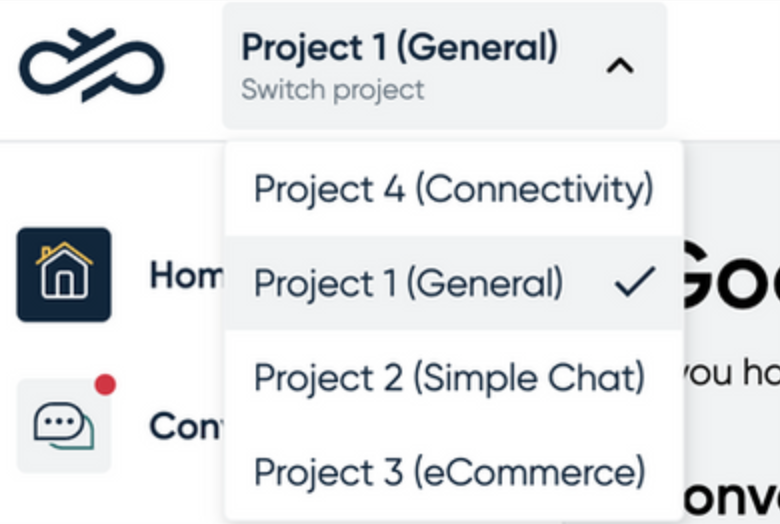Click the Project 1 (General) header title
This screenshot has width=780, height=524.
tap(399, 47)
